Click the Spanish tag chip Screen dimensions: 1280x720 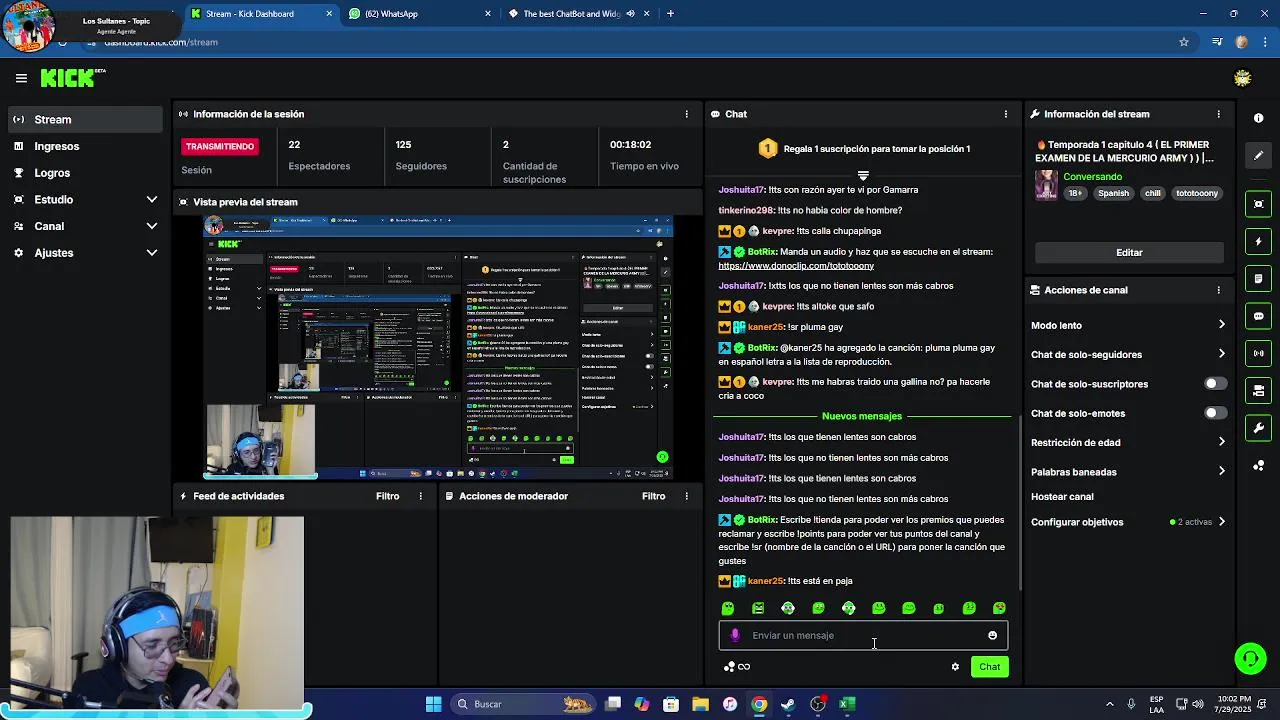coord(1113,193)
